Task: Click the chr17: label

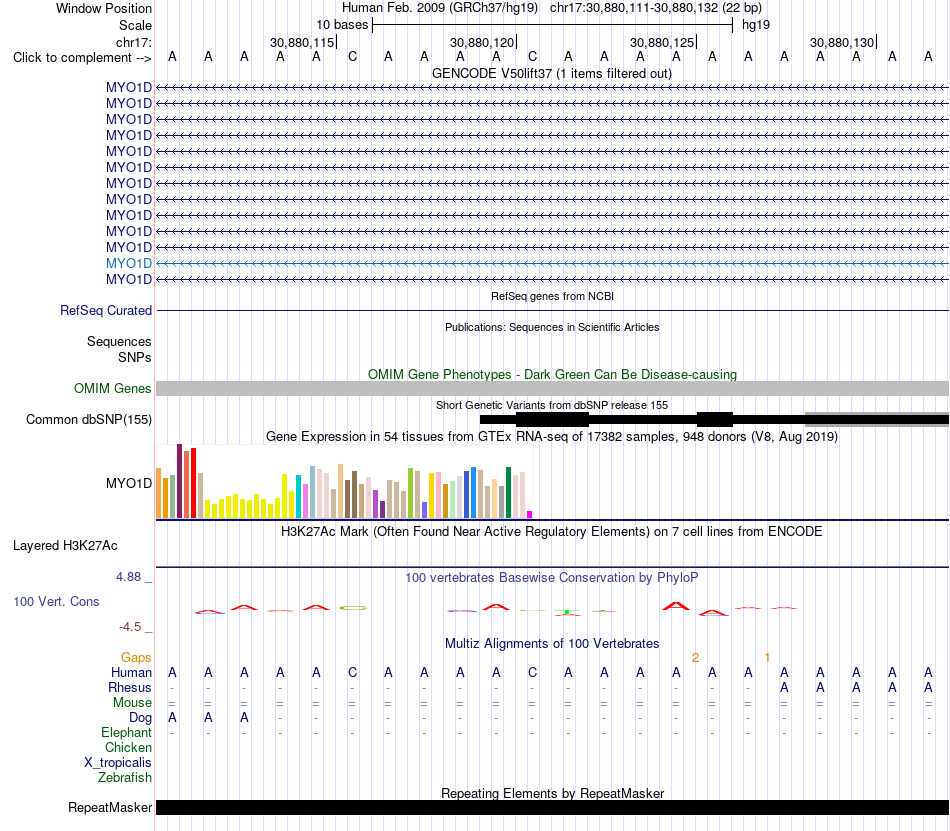Action: click(133, 42)
